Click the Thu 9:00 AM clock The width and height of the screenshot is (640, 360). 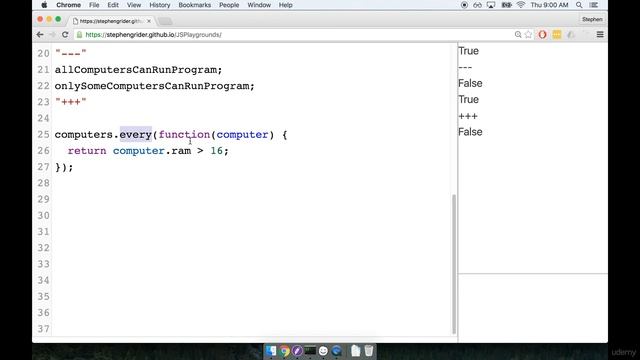coord(549,5)
